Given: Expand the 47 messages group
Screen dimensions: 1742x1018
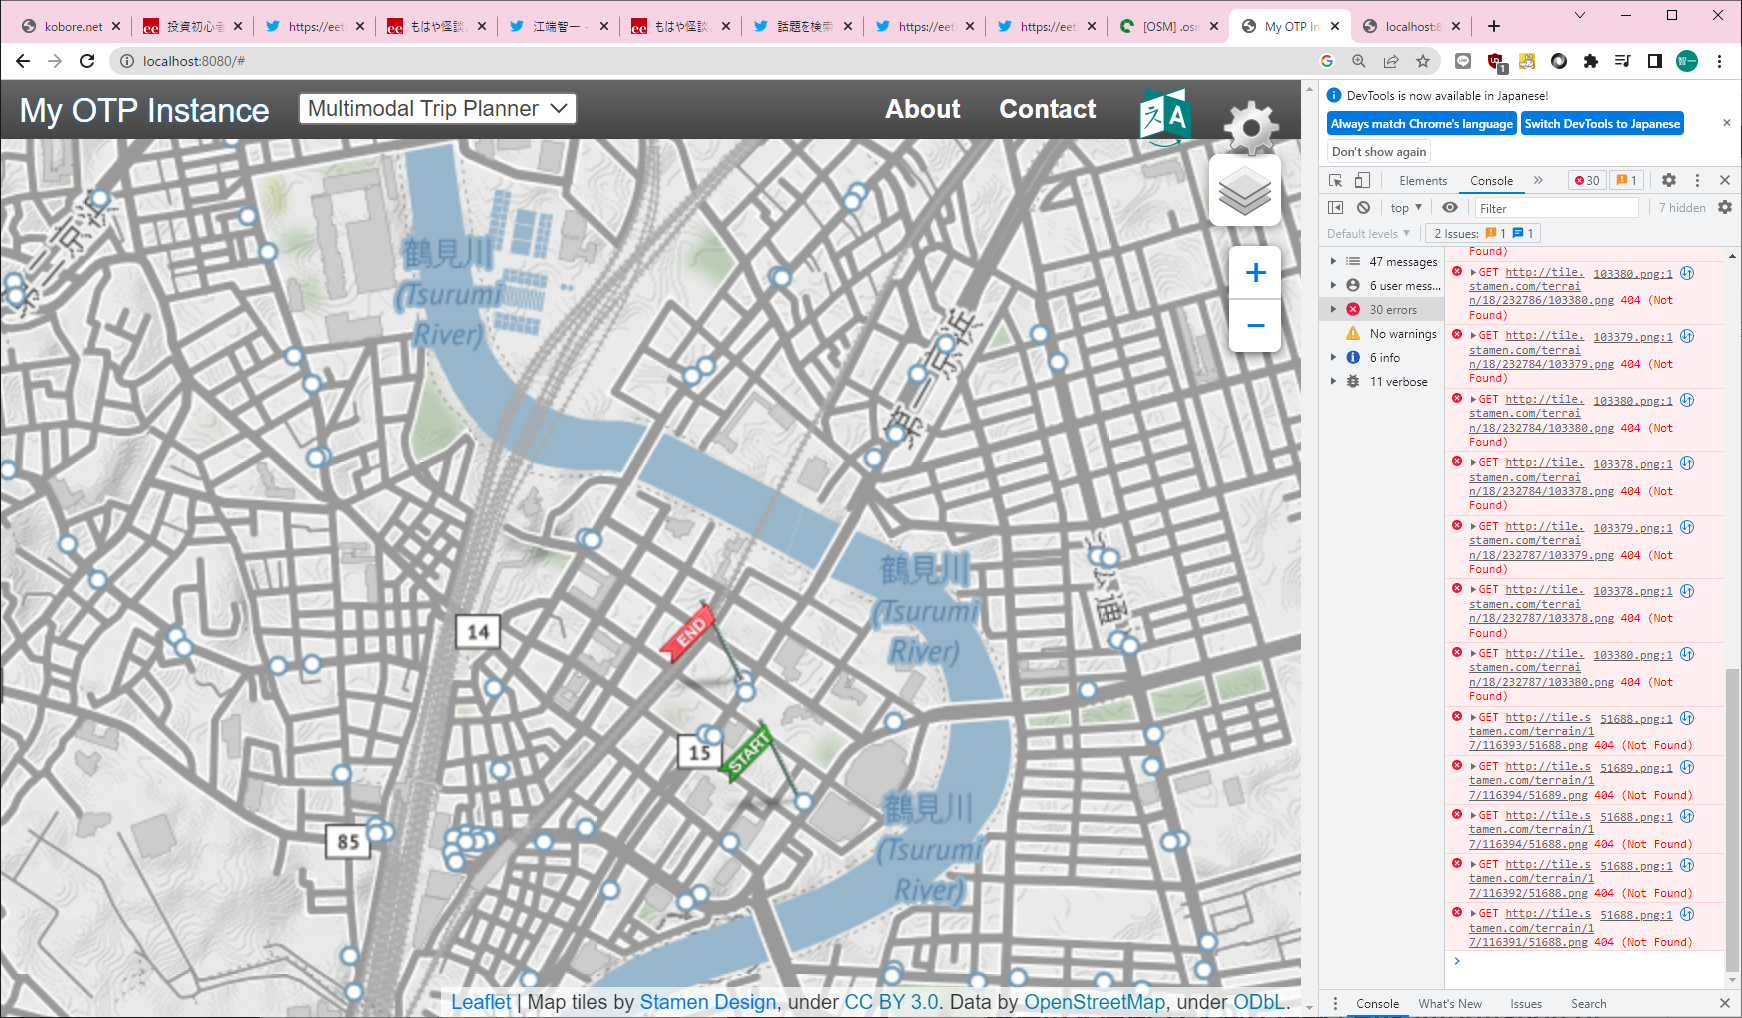Looking at the screenshot, I should 1333,262.
